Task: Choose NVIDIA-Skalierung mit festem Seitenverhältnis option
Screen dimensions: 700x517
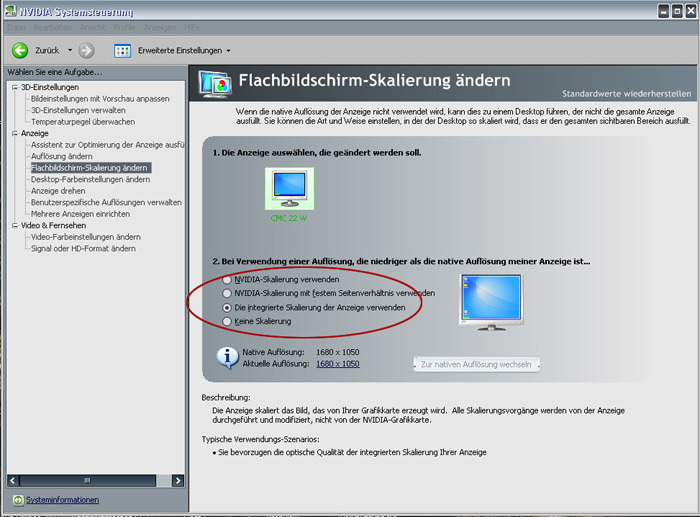Action: [228, 293]
